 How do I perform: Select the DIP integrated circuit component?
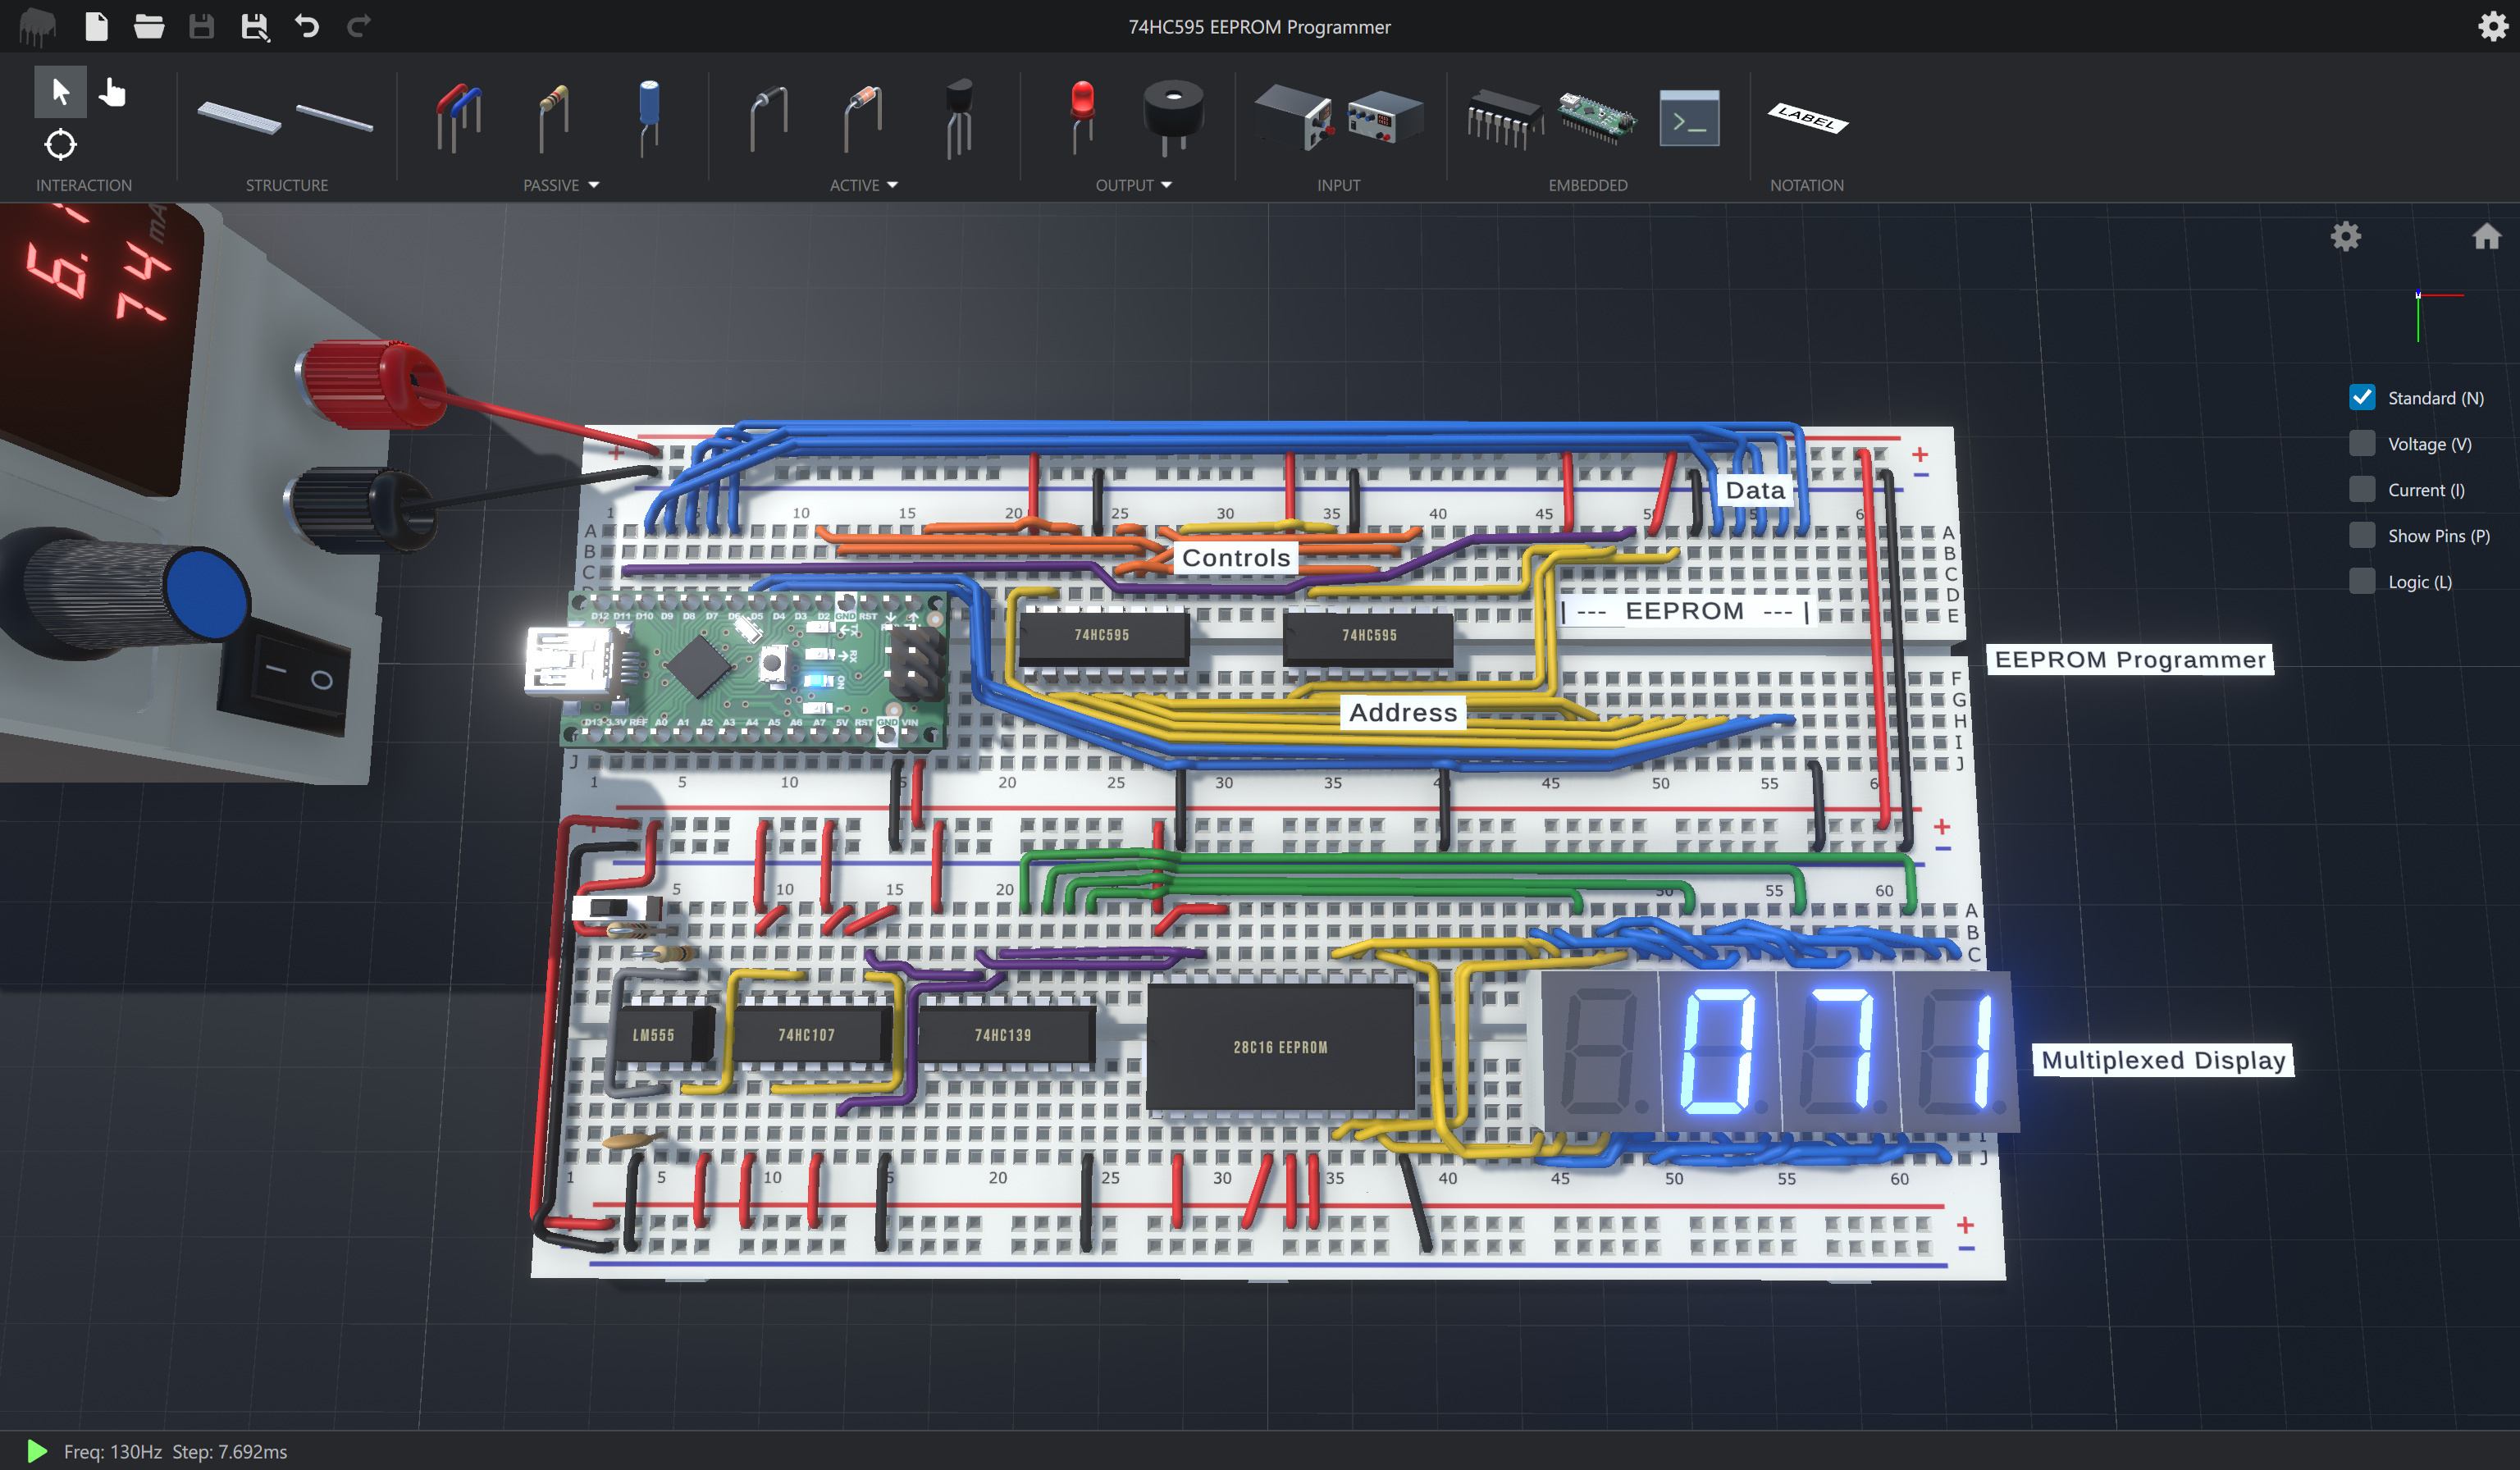click(1505, 118)
